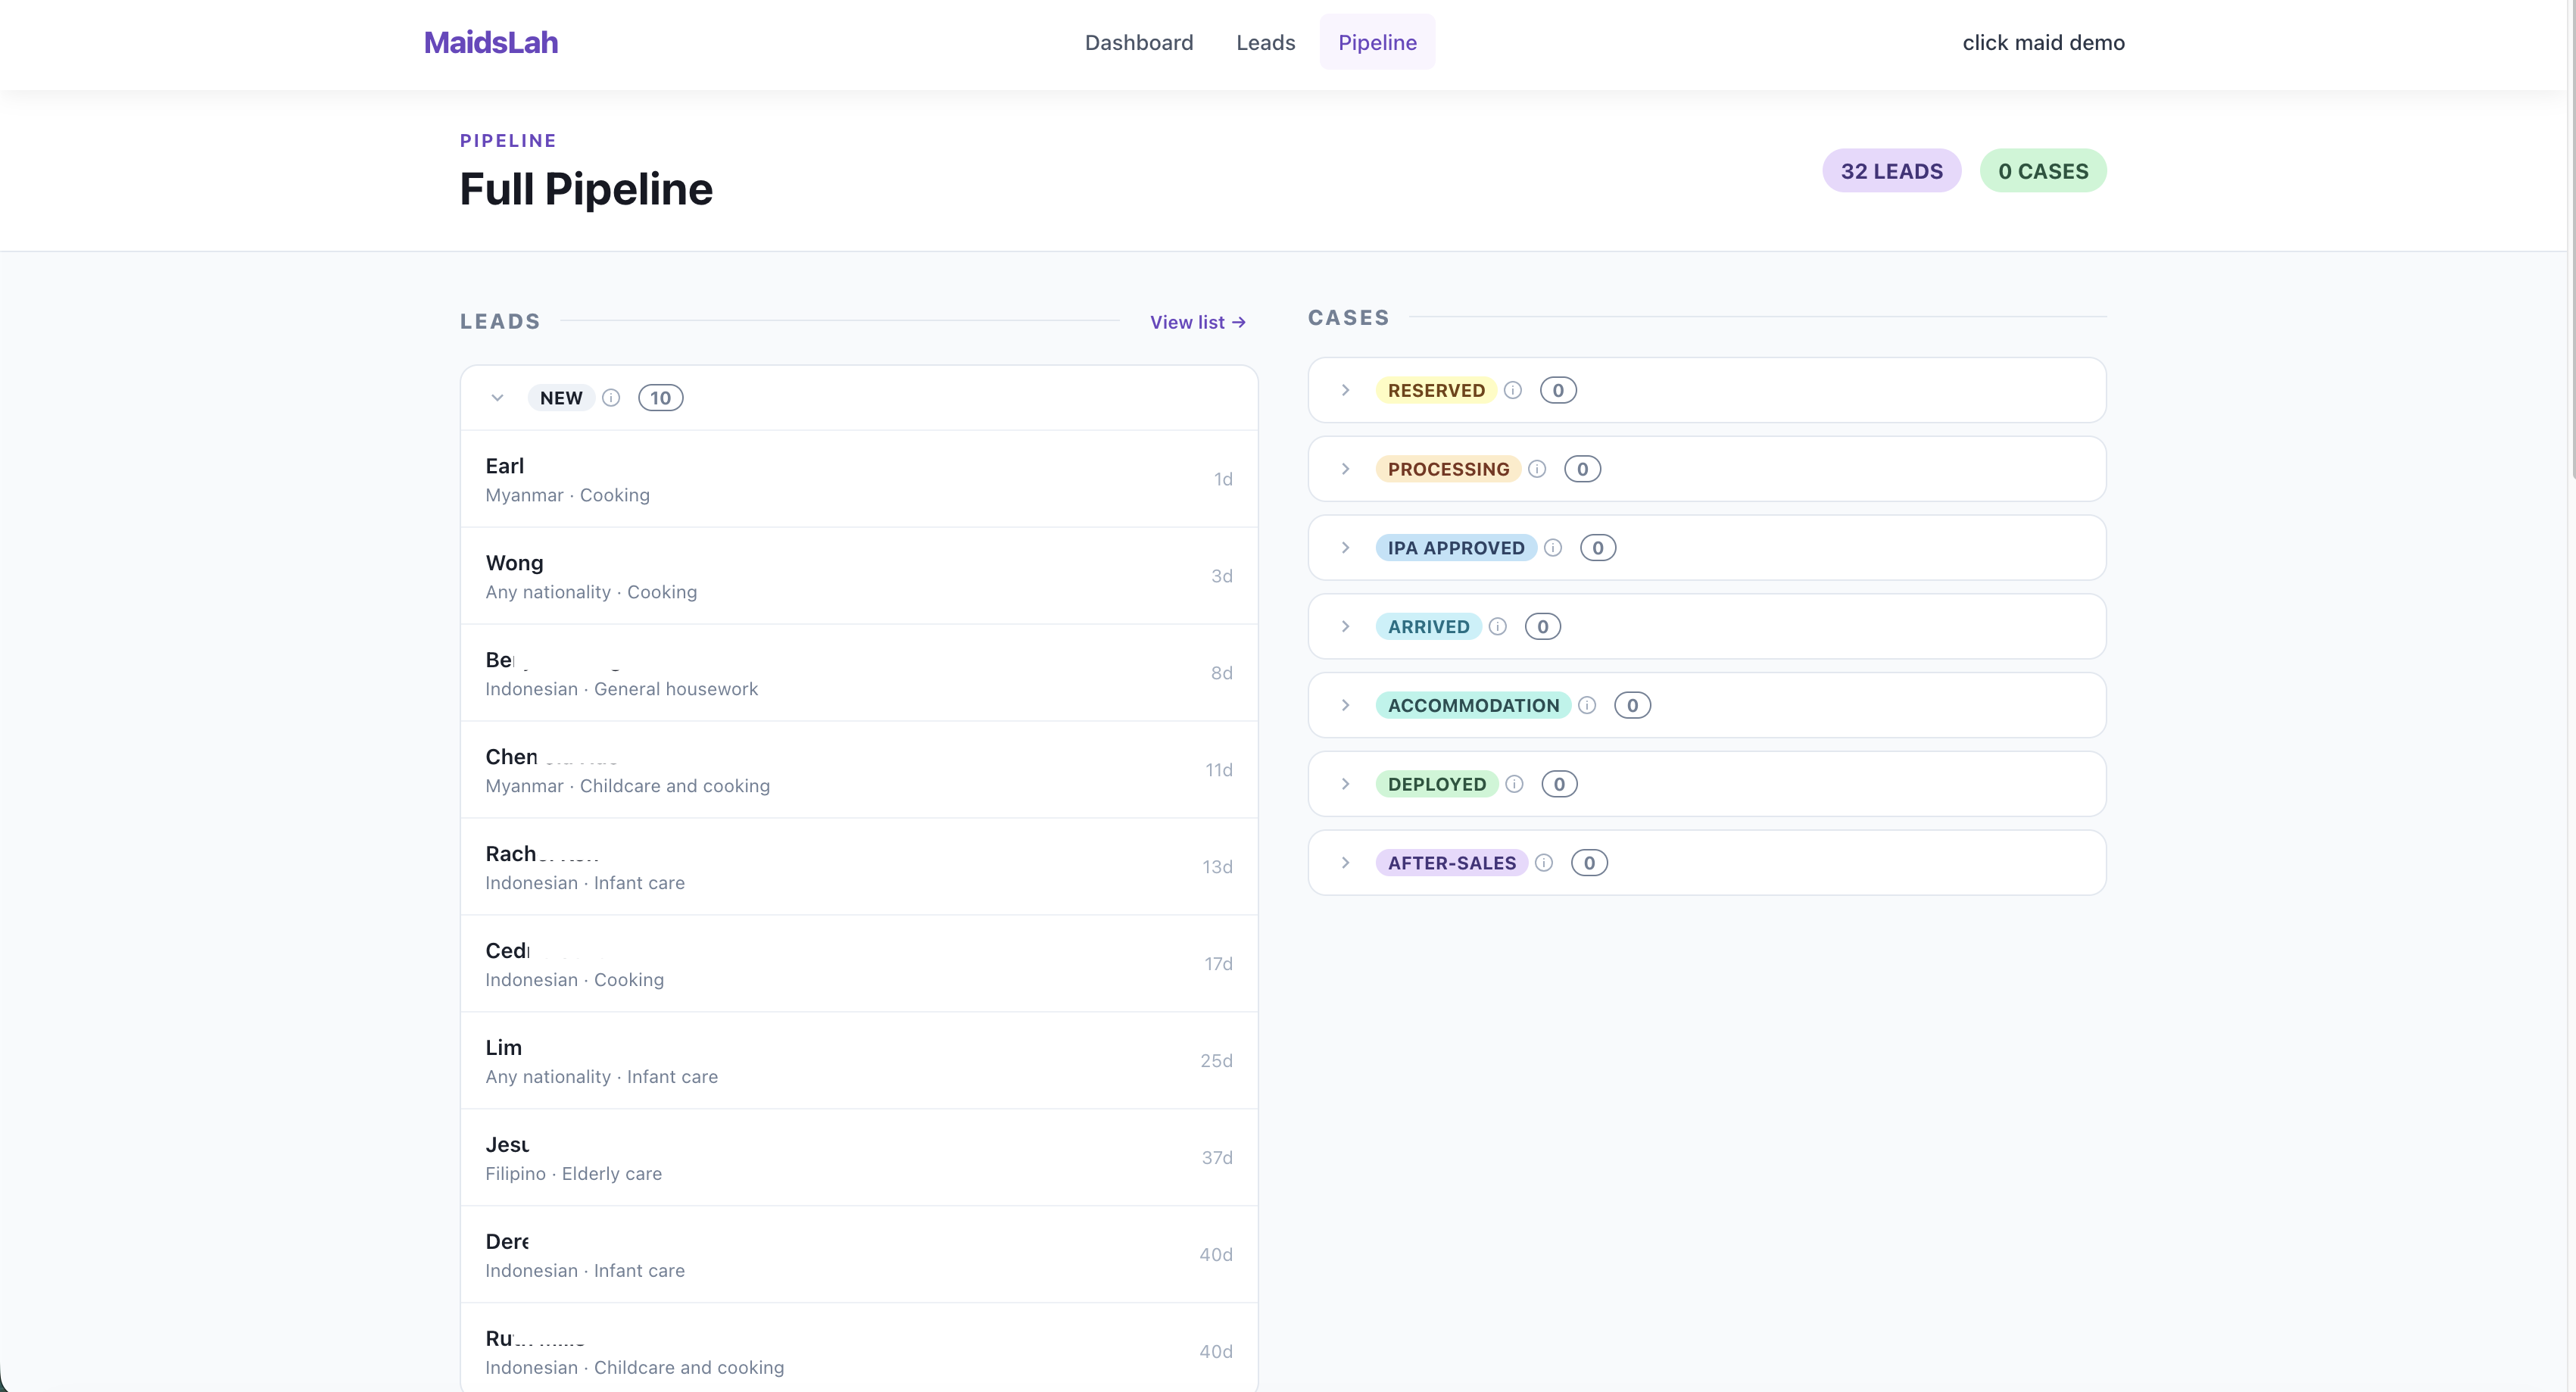Collapse the NEW leads section chevron
This screenshot has height=1392, width=2576.
tap(497, 398)
